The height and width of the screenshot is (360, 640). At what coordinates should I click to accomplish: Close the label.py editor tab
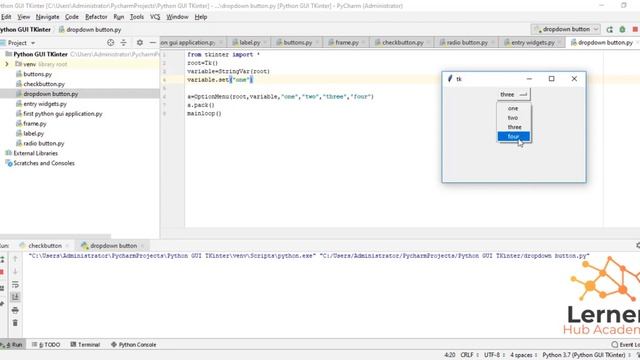(265, 42)
